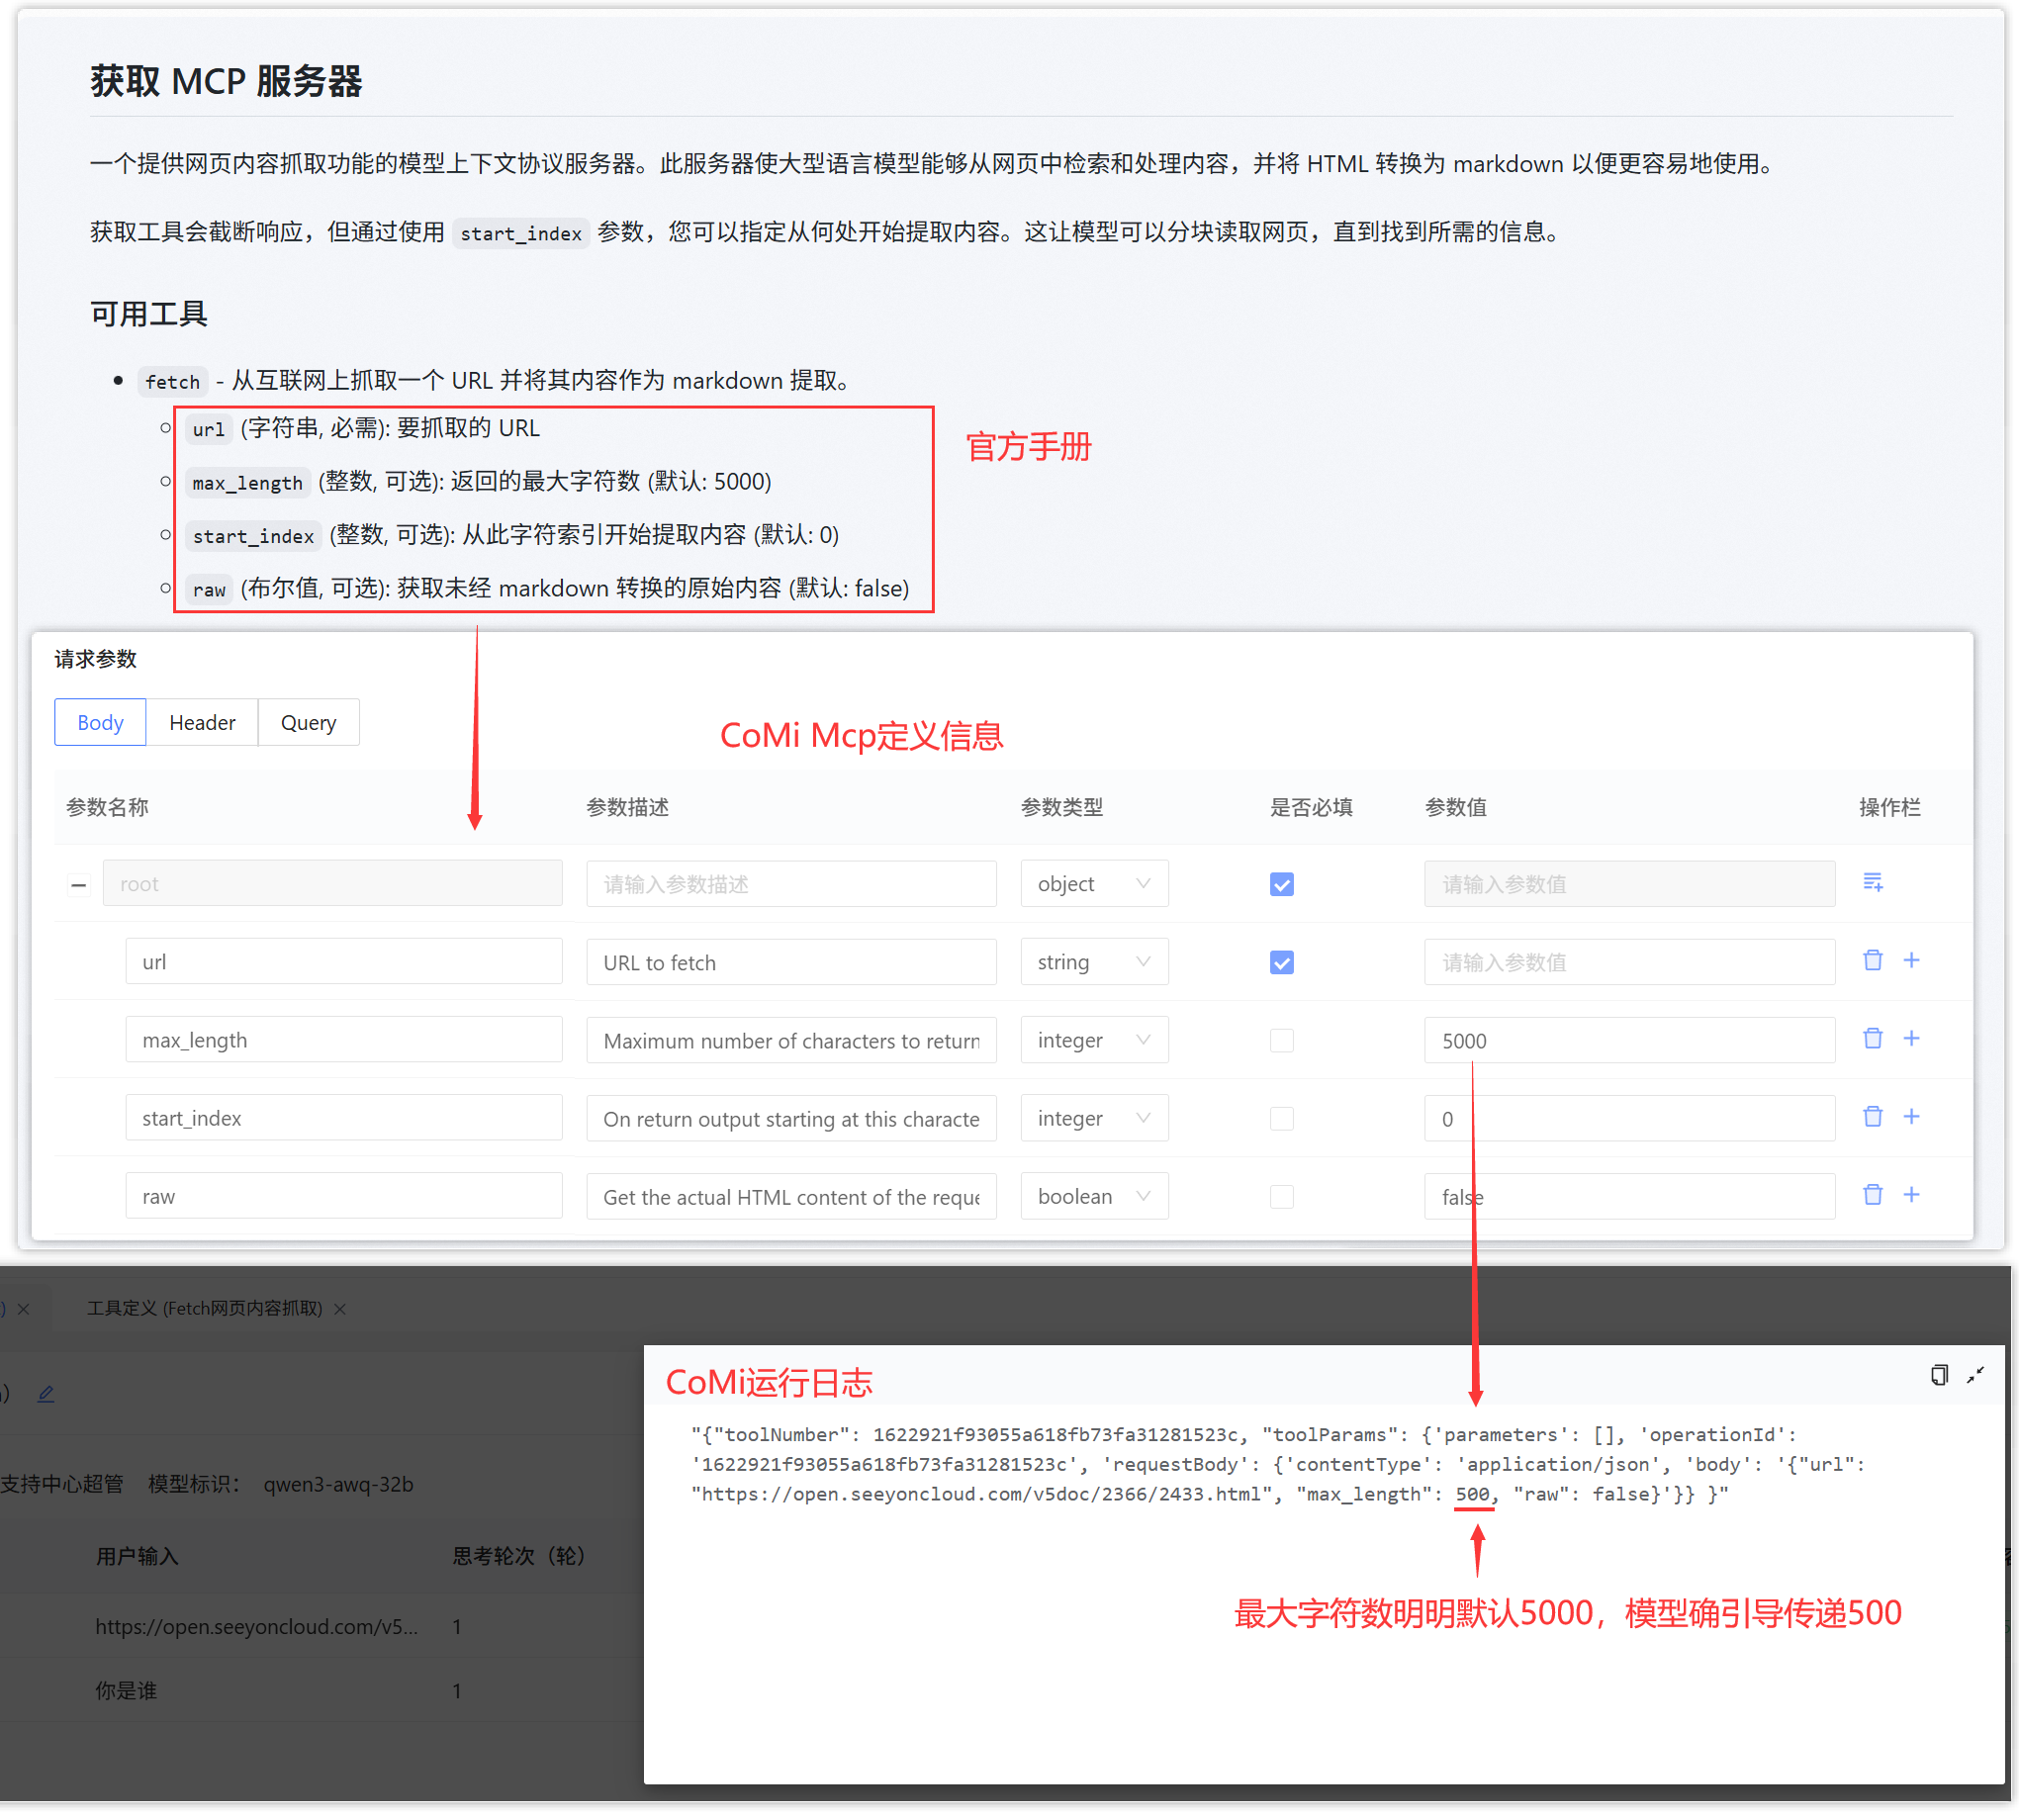2019x1820 pixels.
Task: Check required checkbox for max_length
Action: [x=1281, y=1041]
